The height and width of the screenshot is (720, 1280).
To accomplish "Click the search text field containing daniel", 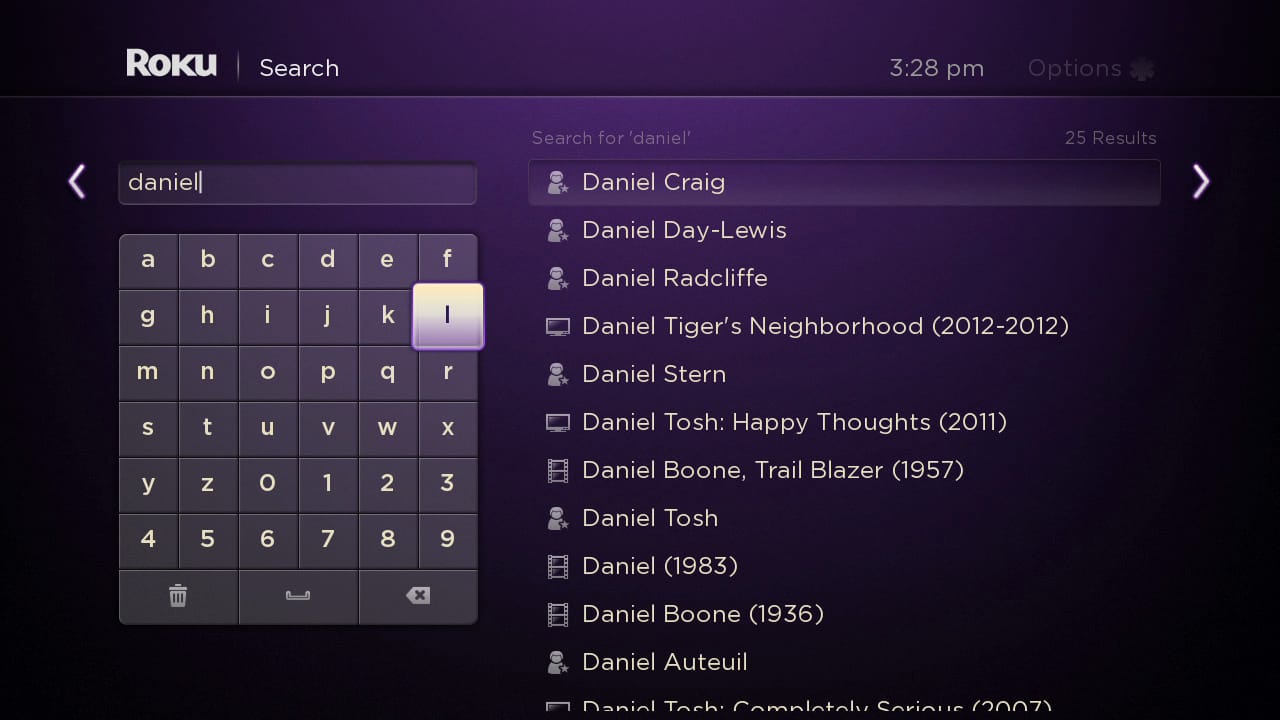I will pyautogui.click(x=297, y=183).
